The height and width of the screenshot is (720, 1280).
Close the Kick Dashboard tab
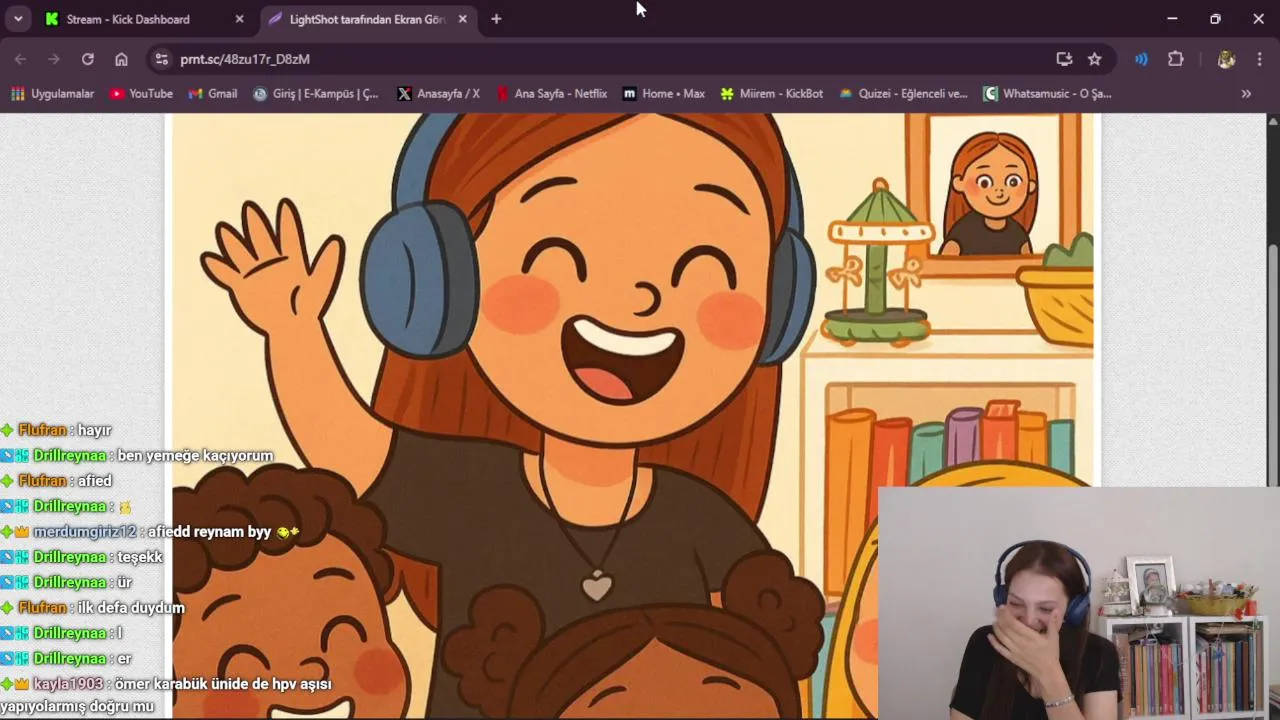pyautogui.click(x=239, y=19)
